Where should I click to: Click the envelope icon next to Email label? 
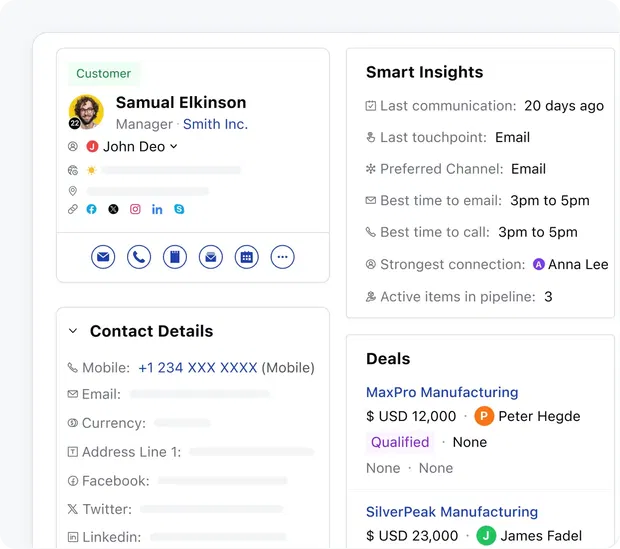(x=73, y=394)
